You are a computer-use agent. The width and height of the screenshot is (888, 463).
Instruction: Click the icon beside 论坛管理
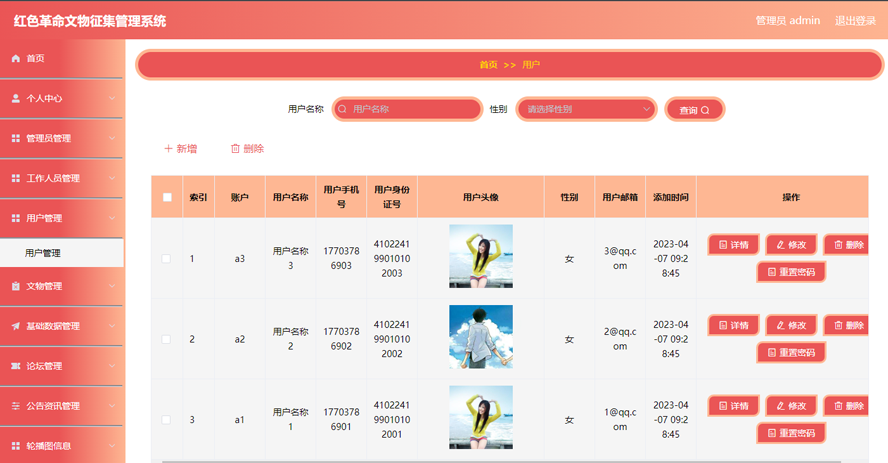coord(16,366)
